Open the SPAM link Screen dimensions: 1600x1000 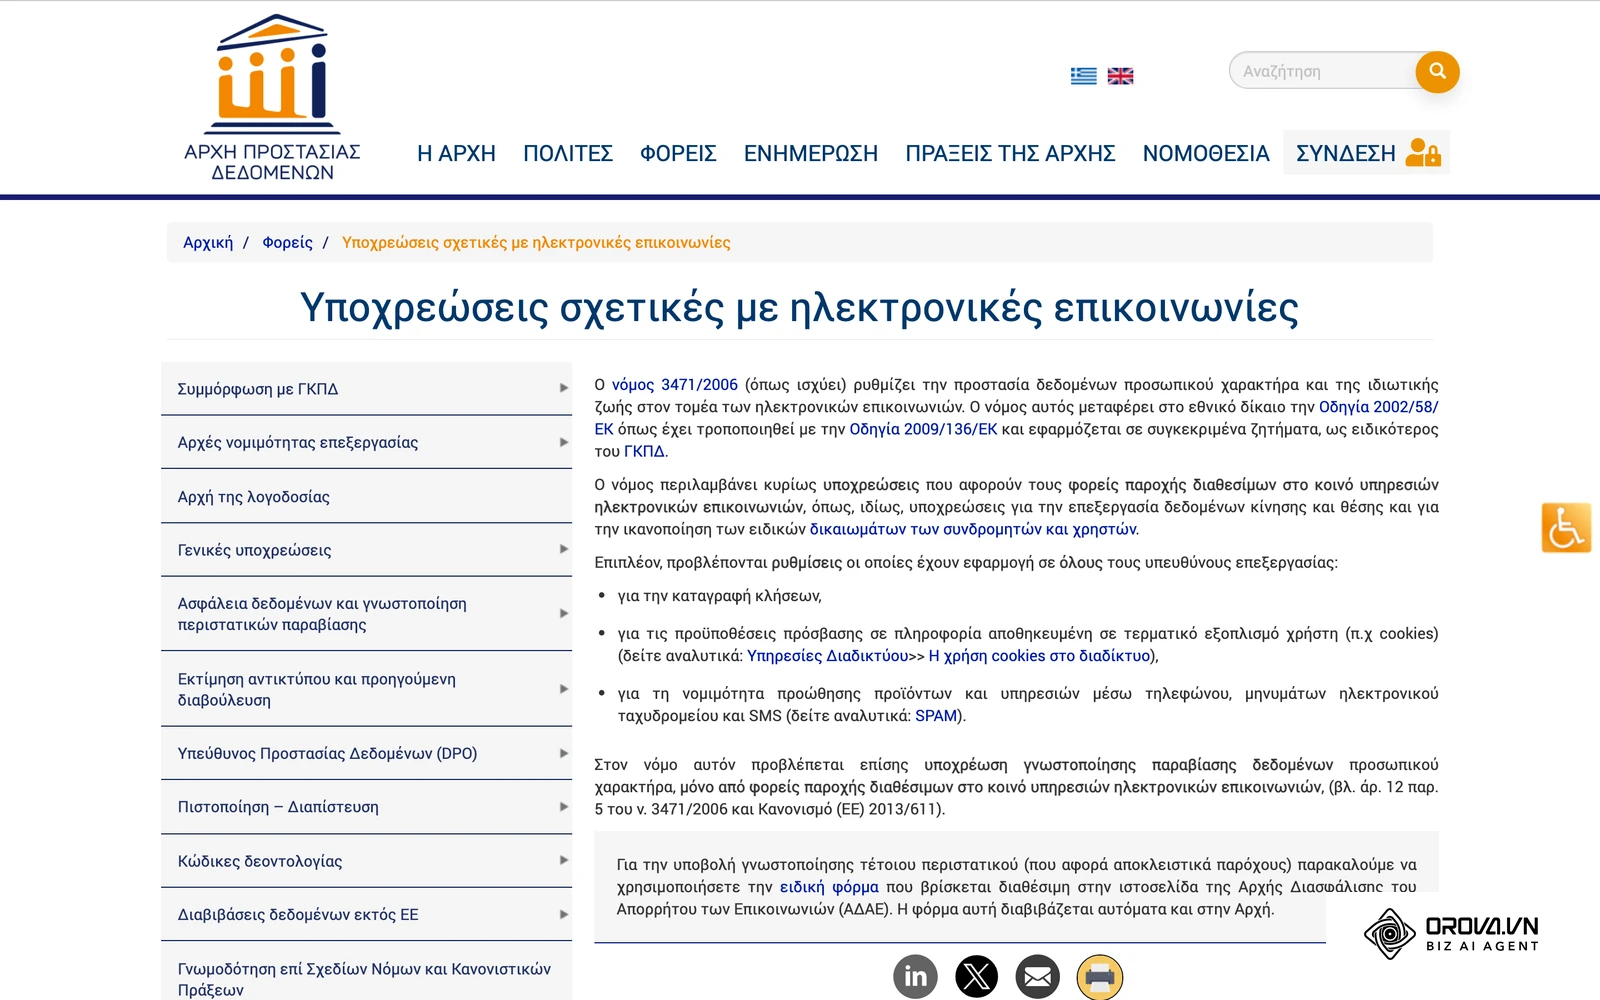936,716
